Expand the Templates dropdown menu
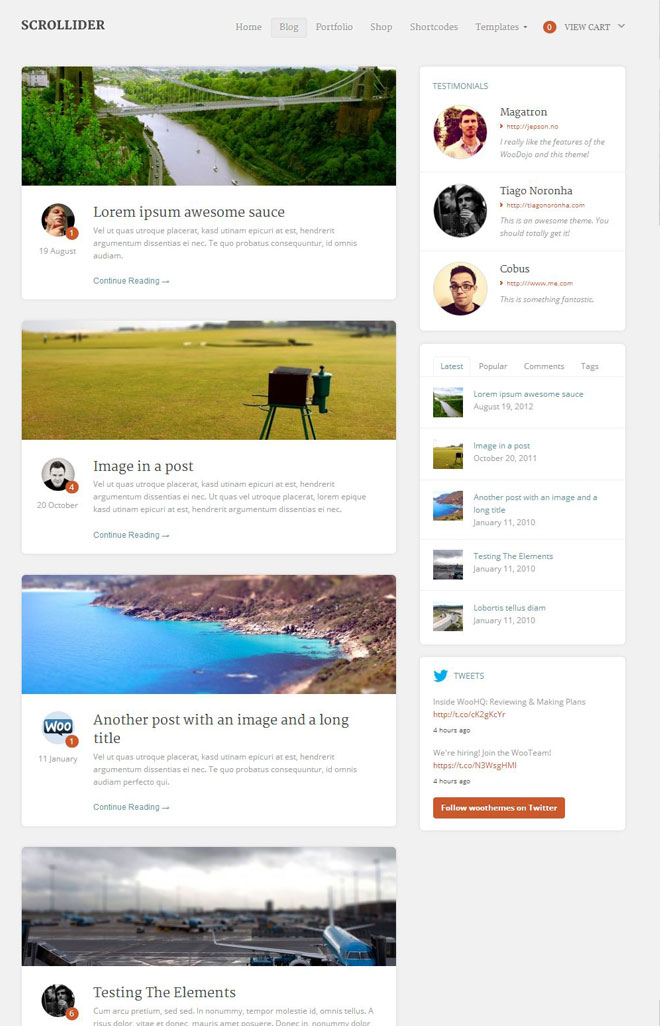This screenshot has width=660, height=1026. tap(501, 27)
